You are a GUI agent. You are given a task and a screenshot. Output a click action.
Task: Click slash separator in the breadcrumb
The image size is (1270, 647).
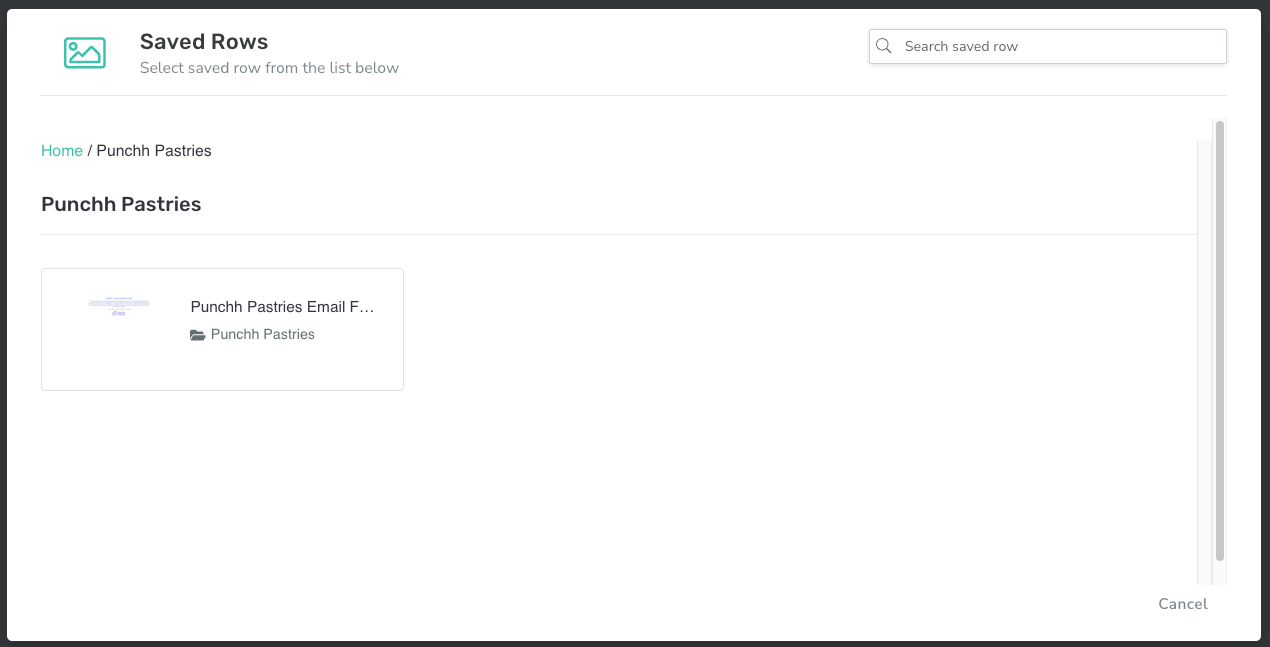90,151
